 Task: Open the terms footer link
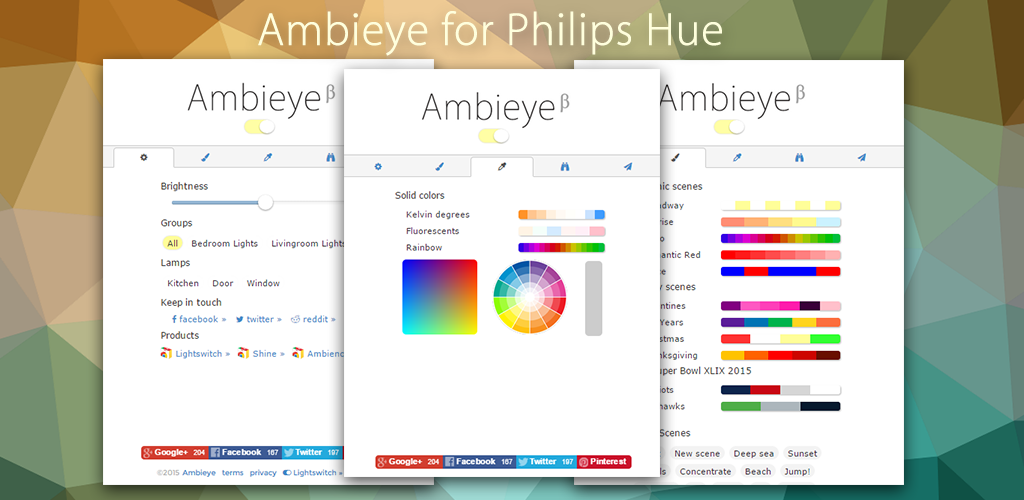[x=232, y=473]
